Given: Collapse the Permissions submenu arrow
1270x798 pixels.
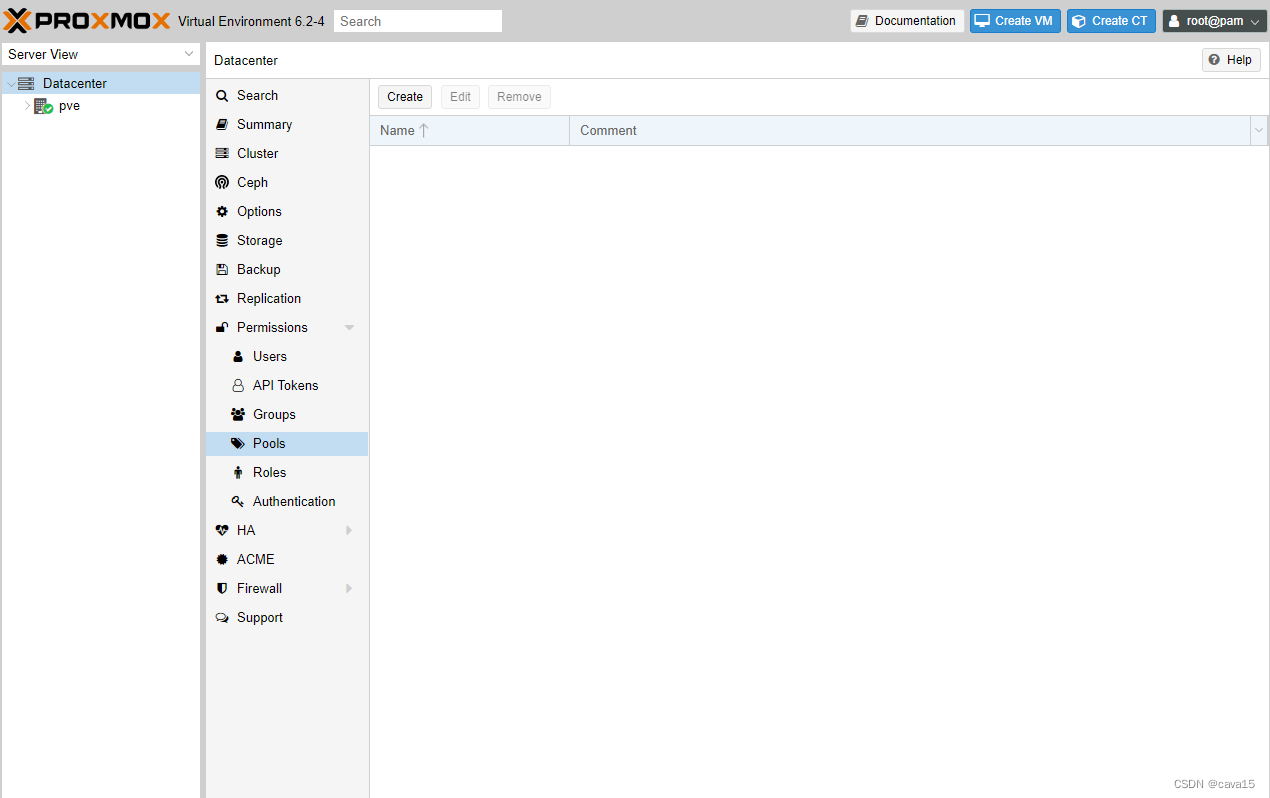Looking at the screenshot, I should tap(349, 328).
